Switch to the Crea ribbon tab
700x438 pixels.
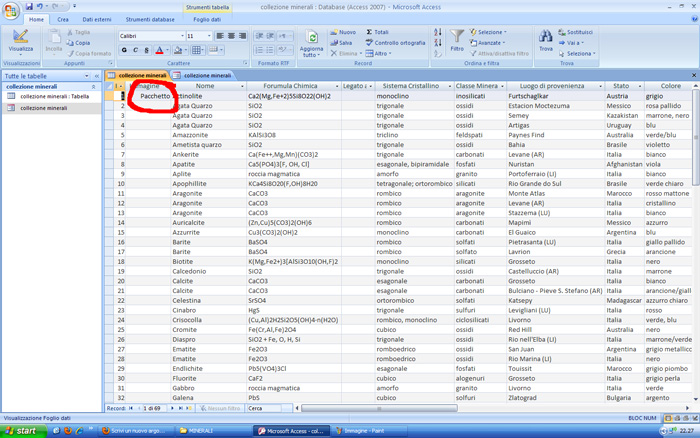63,20
